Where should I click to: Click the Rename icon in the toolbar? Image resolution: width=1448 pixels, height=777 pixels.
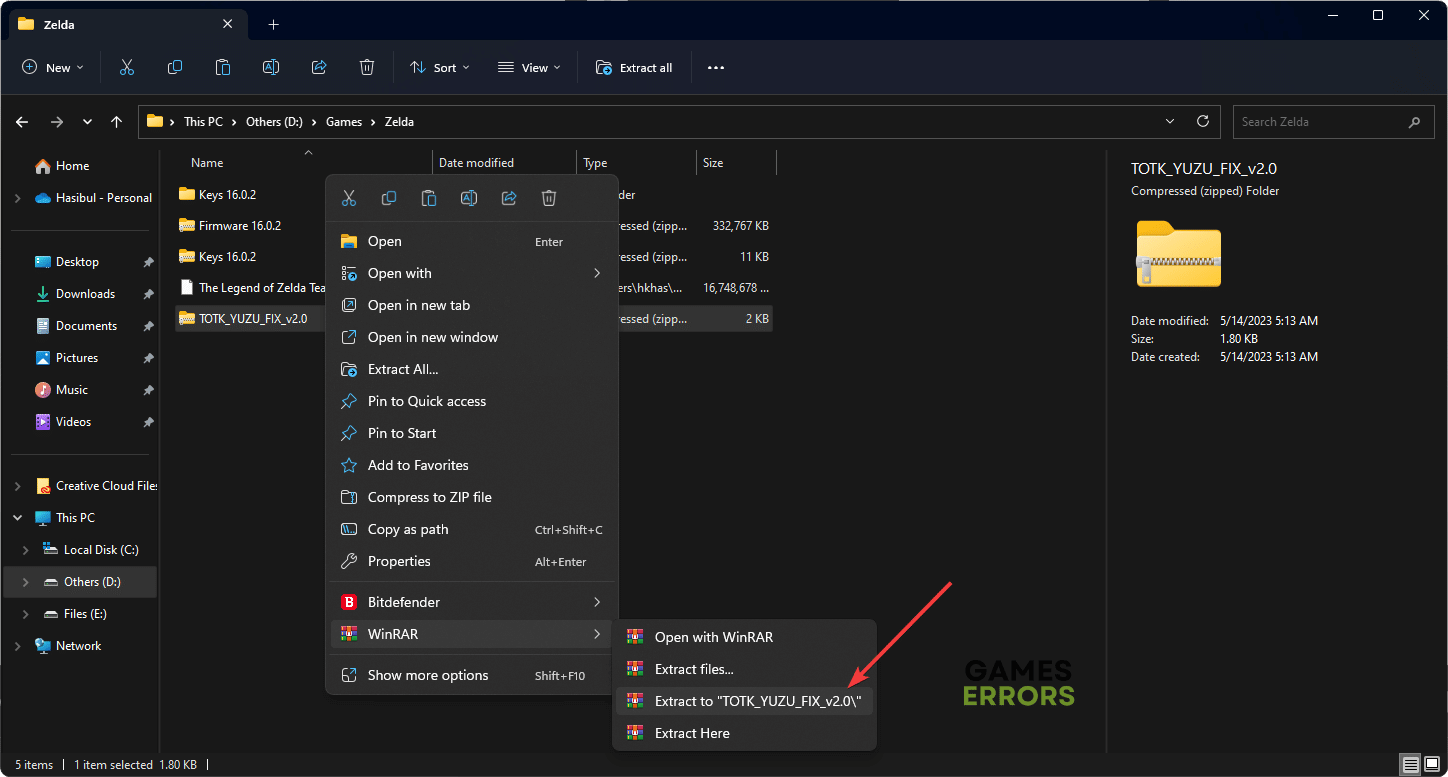[x=271, y=67]
